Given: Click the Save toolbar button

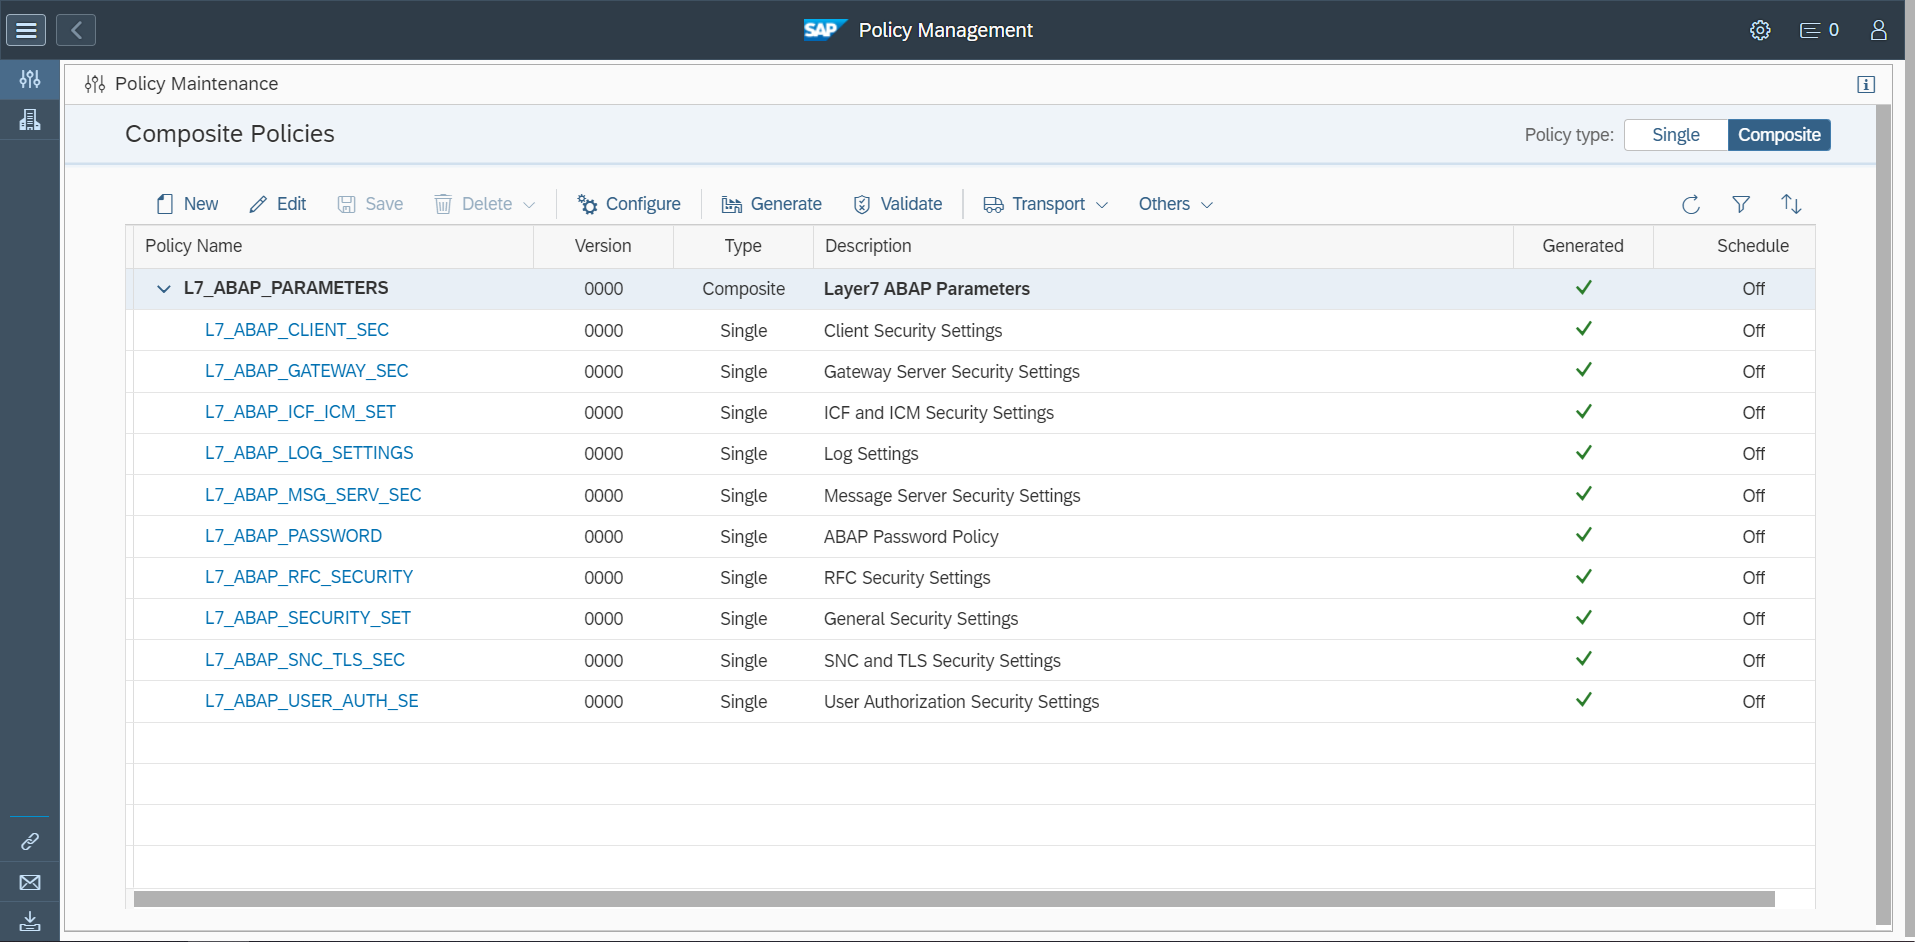Looking at the screenshot, I should [370, 204].
